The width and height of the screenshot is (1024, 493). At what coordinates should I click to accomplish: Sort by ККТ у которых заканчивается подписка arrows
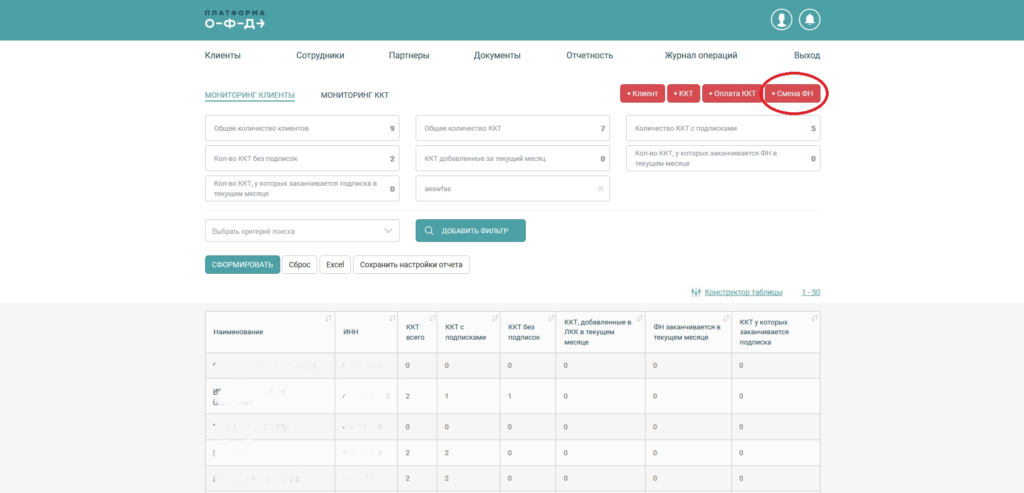tap(814, 318)
